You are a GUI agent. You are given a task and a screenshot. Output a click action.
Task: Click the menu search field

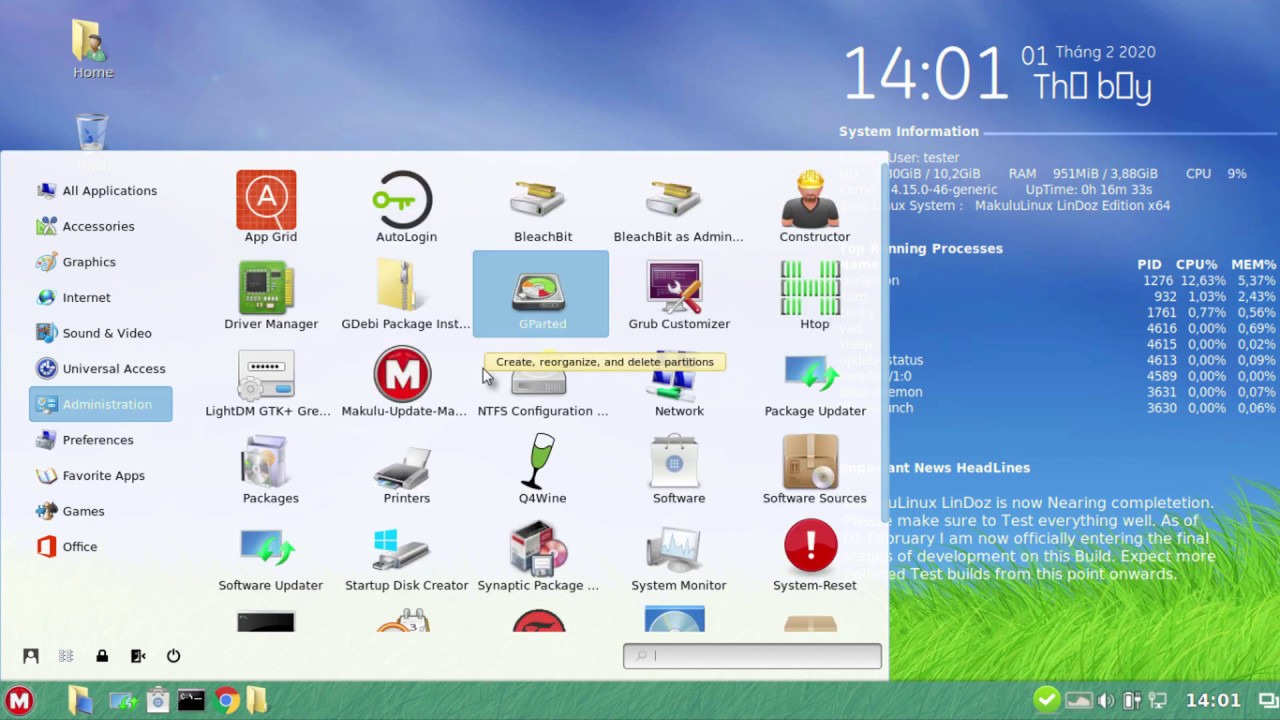tap(752, 655)
